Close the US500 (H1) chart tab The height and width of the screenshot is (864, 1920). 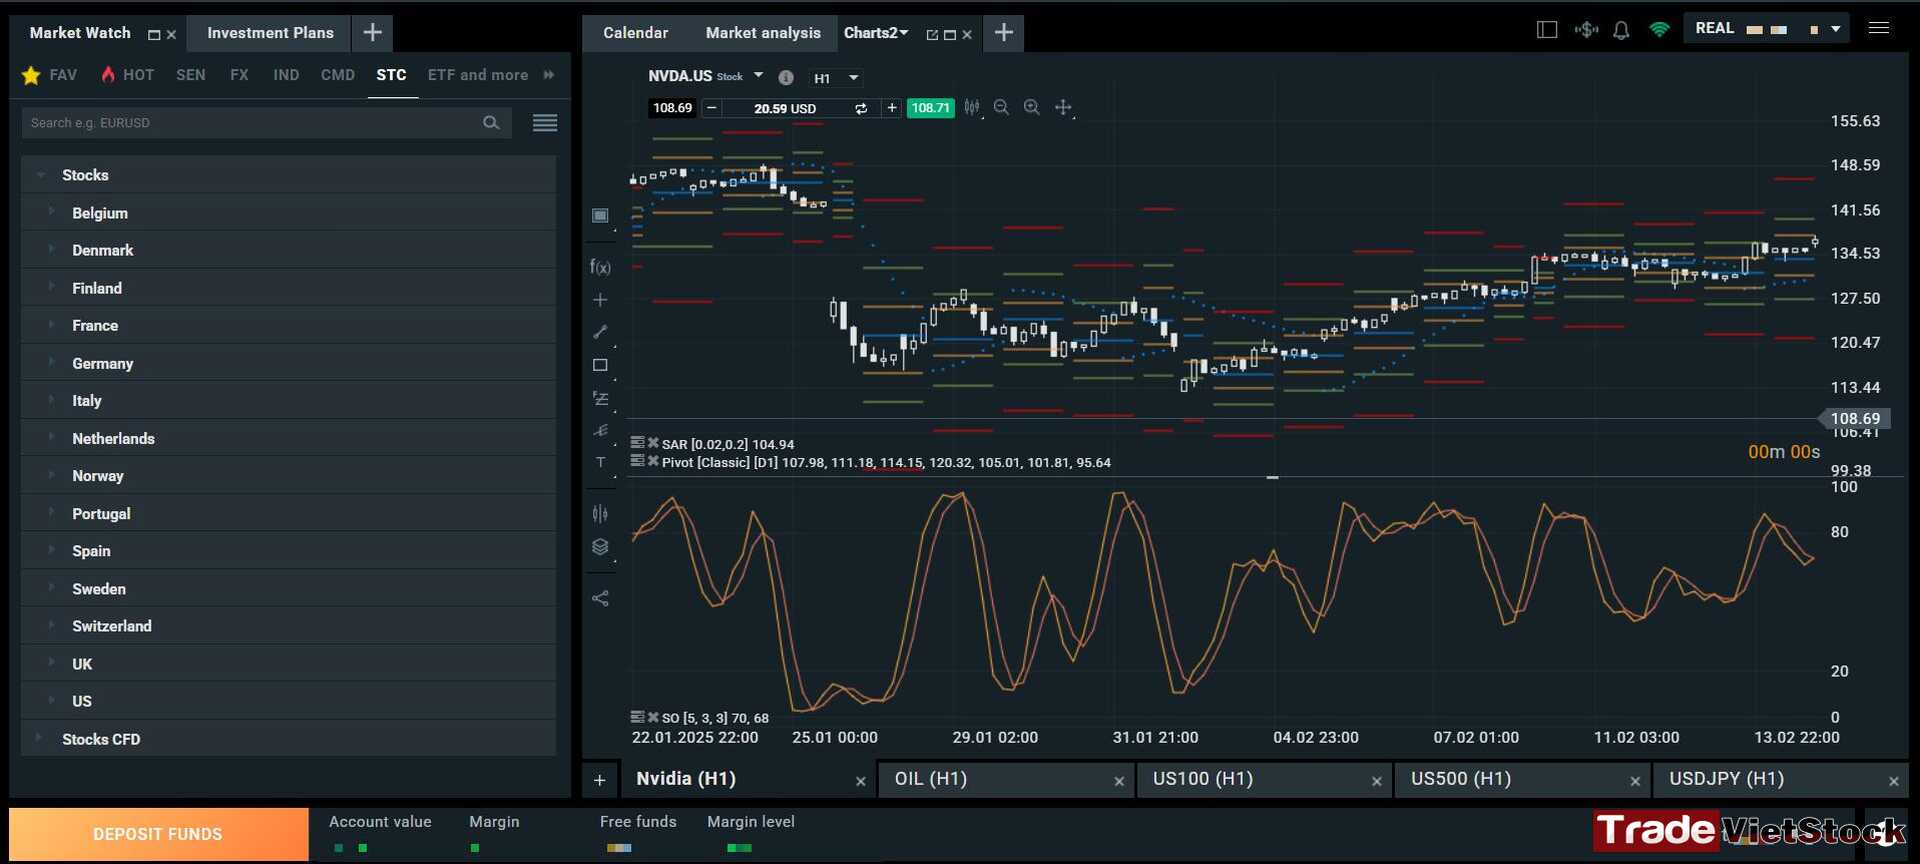click(1635, 781)
